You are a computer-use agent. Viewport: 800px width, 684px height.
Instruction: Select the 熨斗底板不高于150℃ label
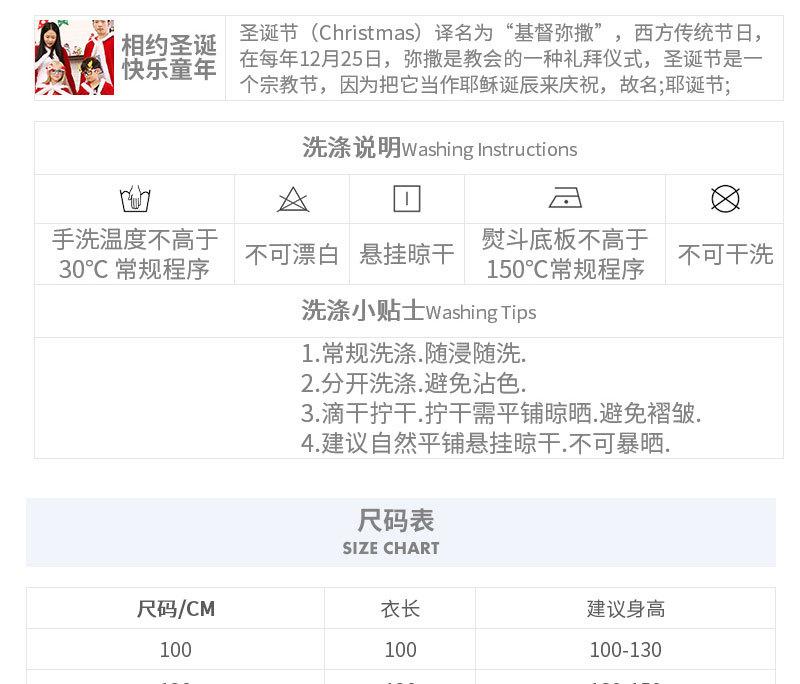tap(565, 254)
